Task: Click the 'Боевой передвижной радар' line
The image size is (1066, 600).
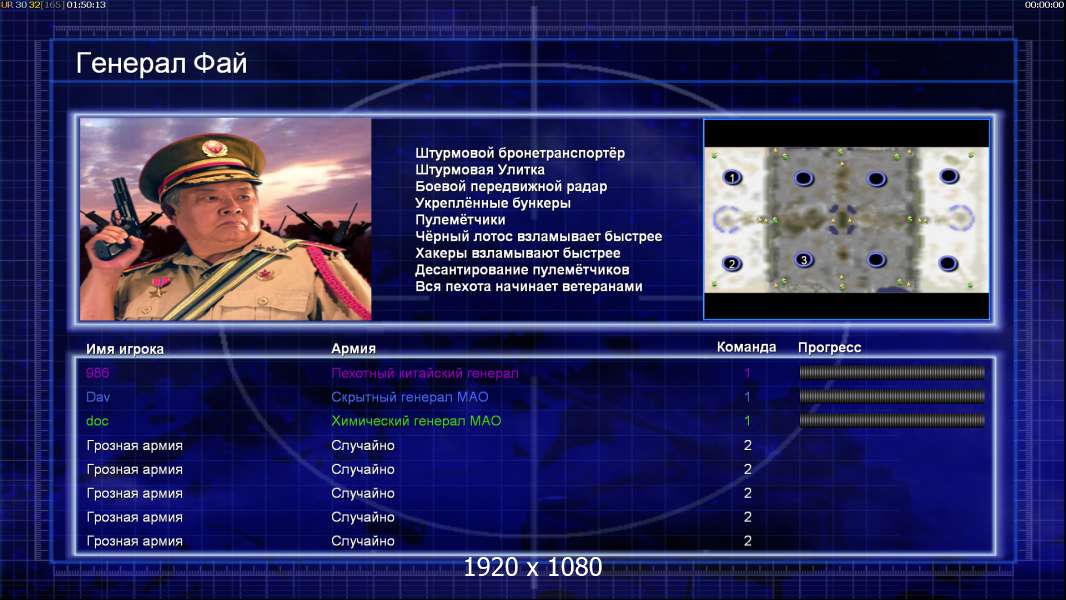Action: point(511,186)
